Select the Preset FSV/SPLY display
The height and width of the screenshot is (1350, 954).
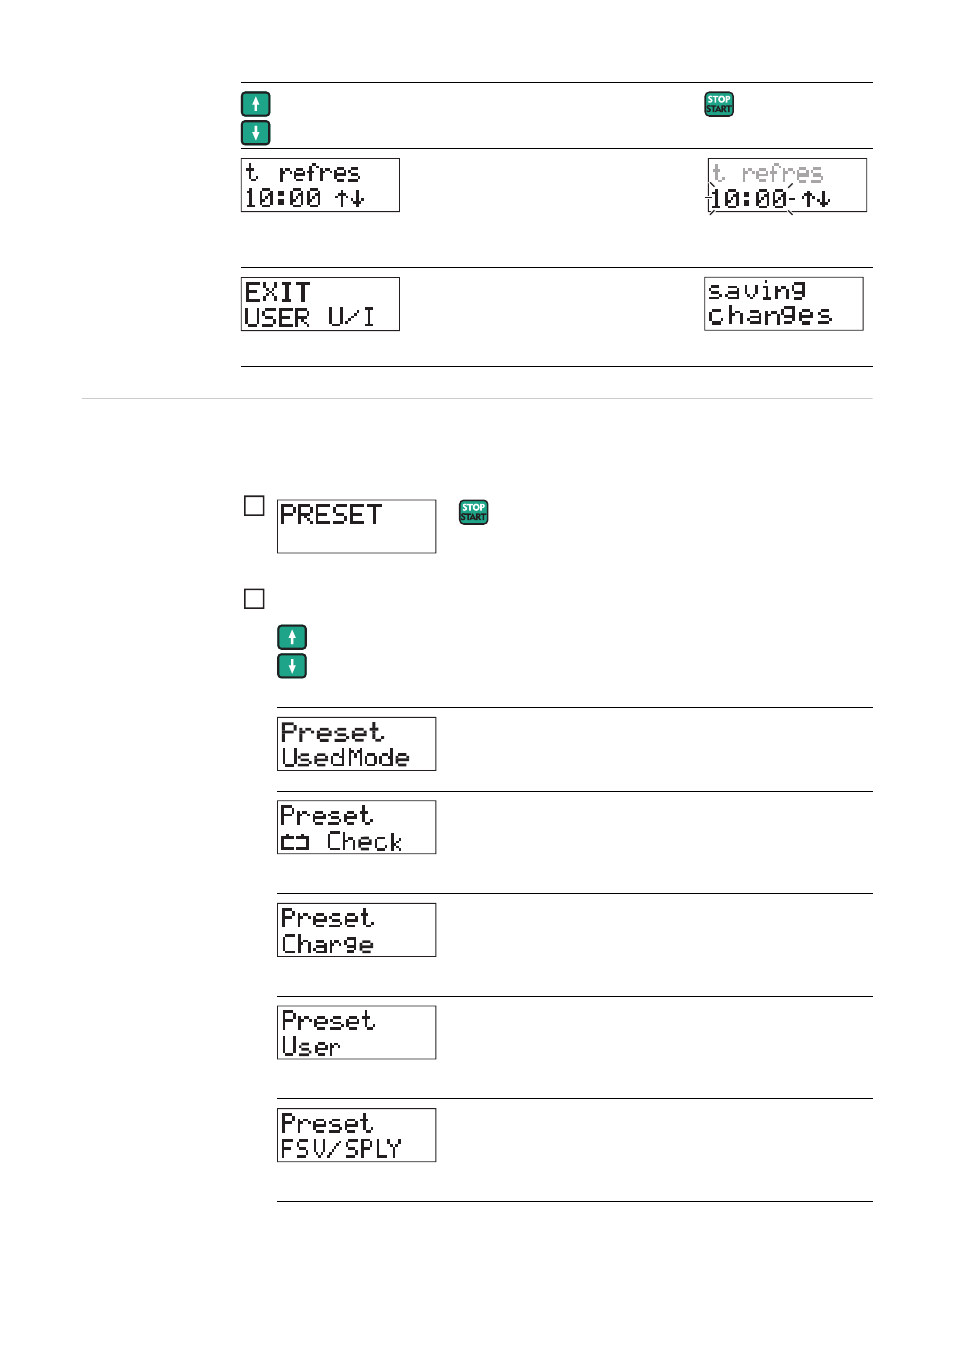(x=356, y=1135)
